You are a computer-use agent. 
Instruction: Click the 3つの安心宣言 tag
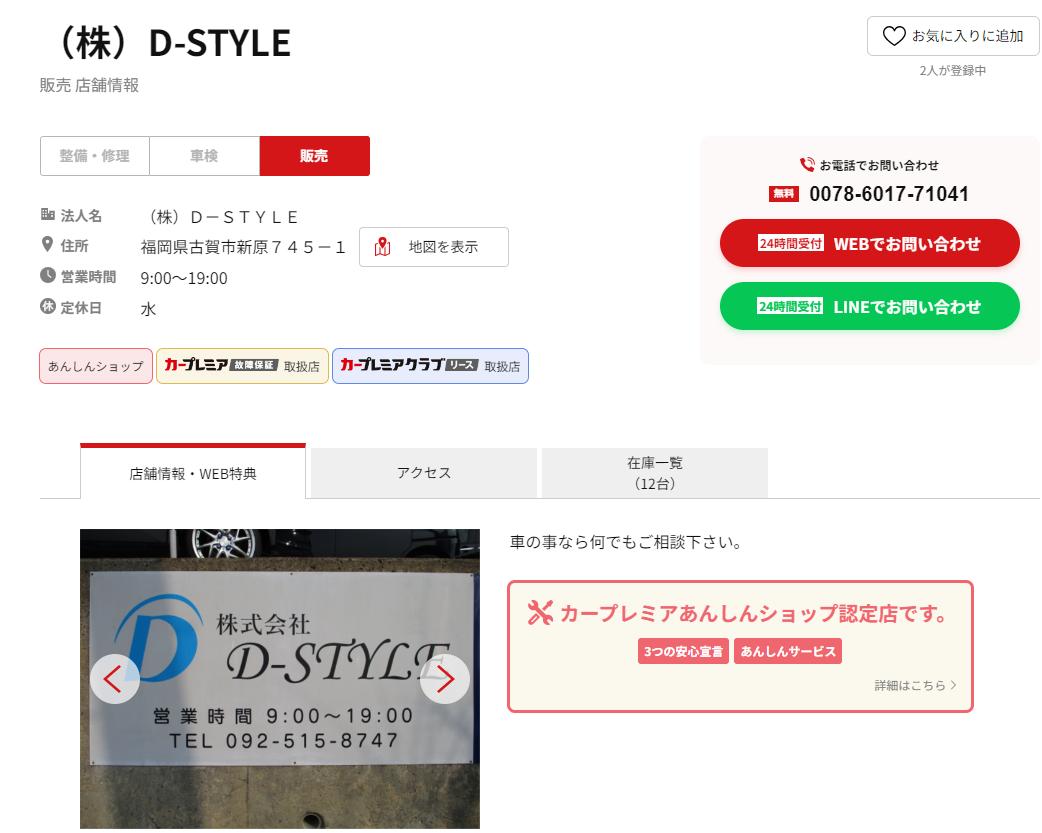coord(683,652)
